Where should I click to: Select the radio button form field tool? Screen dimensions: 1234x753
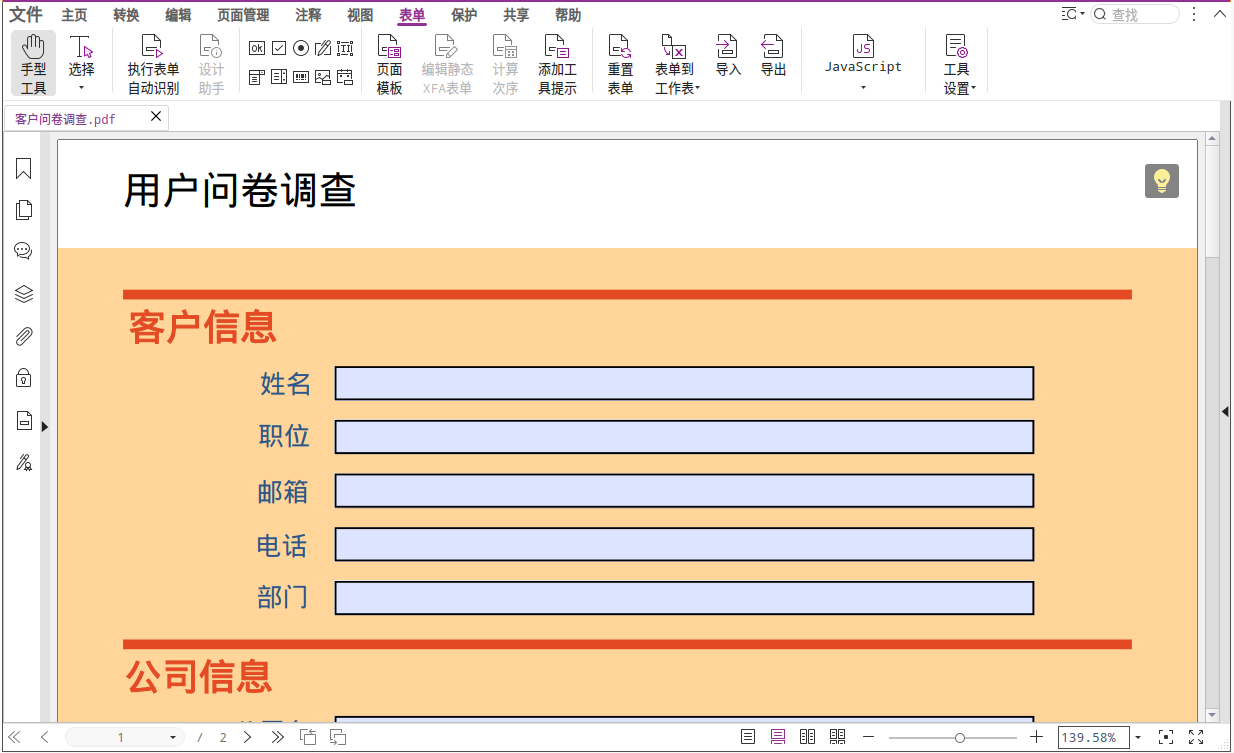(301, 47)
